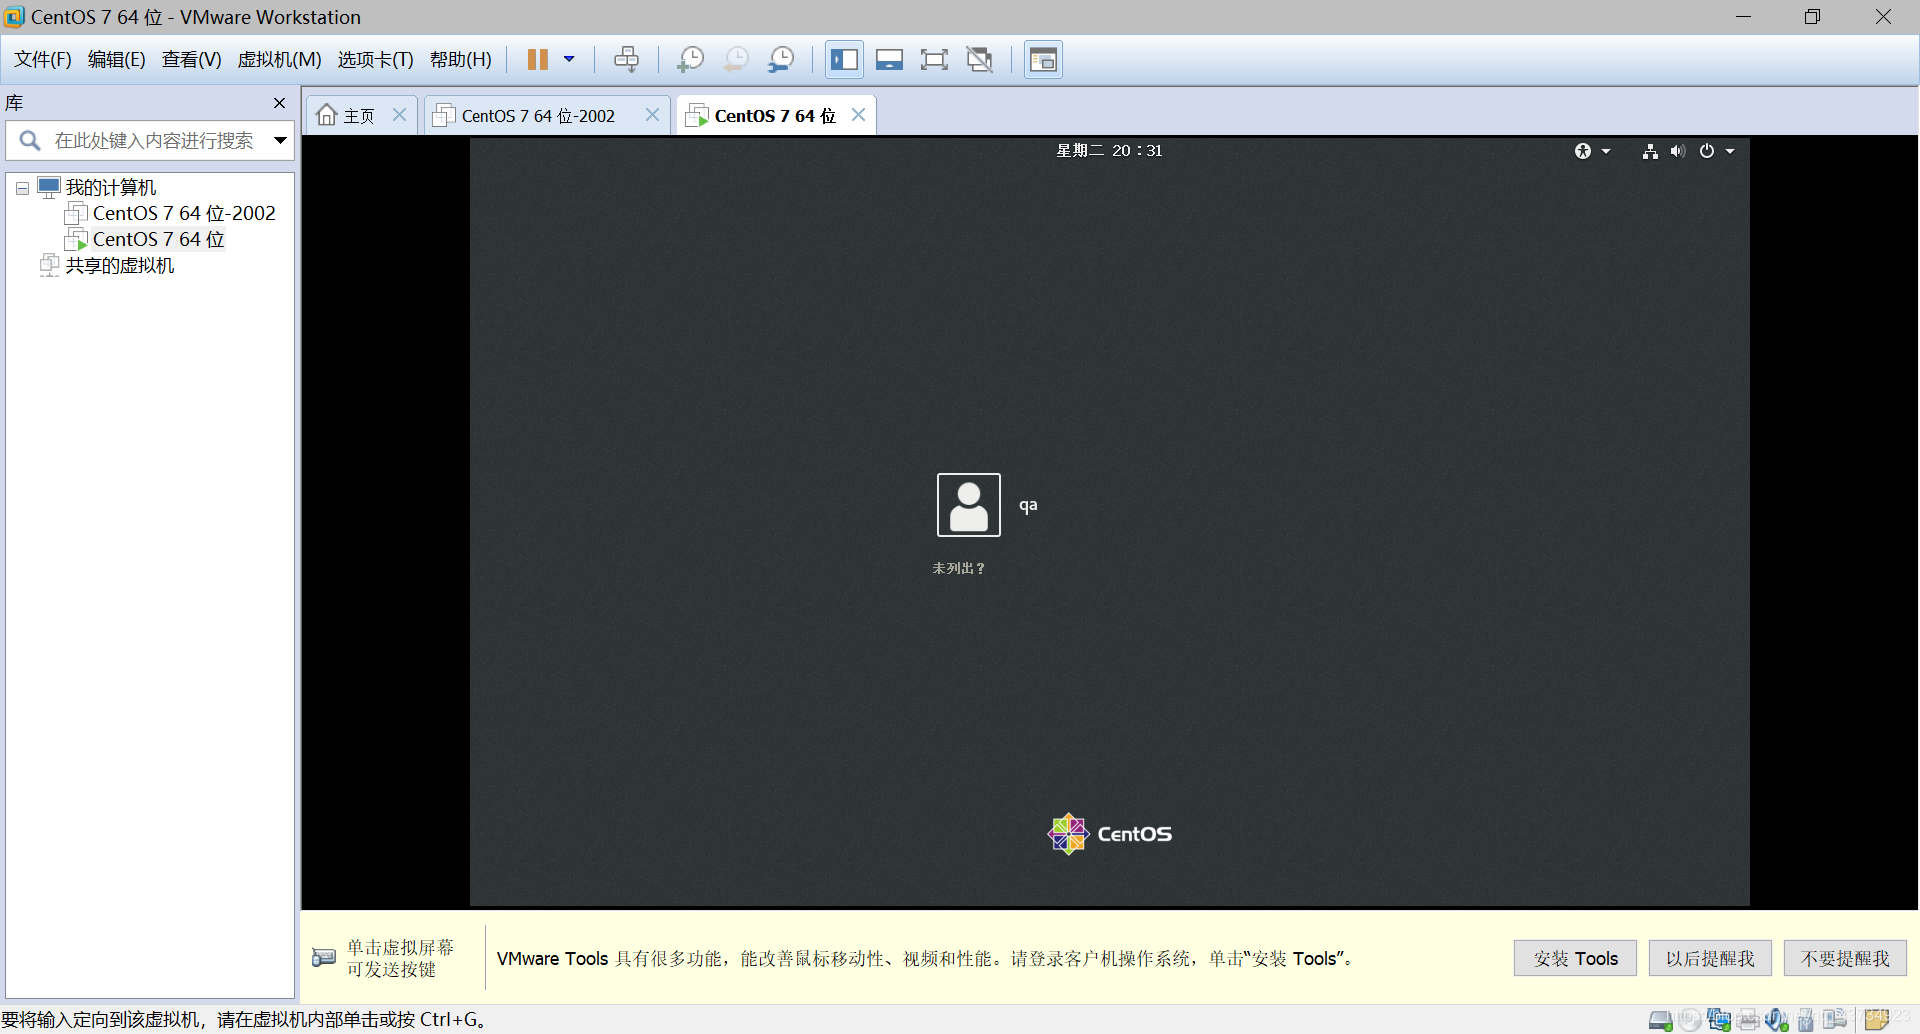Click the hard disk status icon
This screenshot has height=1034, width=1920.
pos(1660,1020)
